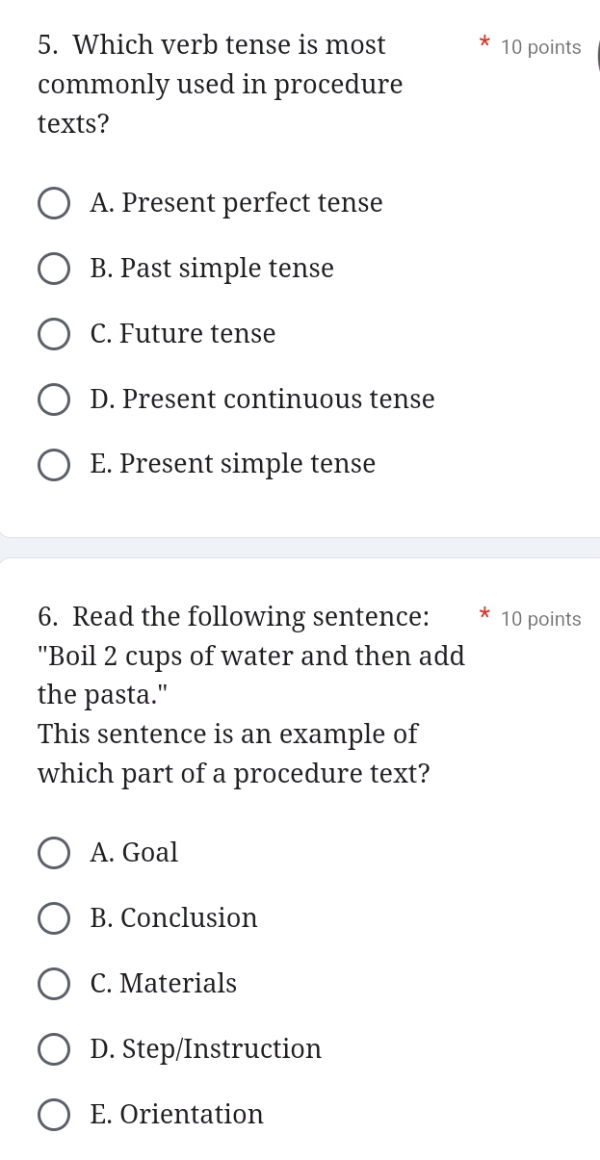The width and height of the screenshot is (600, 1160).
Task: Click the question 5 text about verb tense
Action: pos(219,84)
